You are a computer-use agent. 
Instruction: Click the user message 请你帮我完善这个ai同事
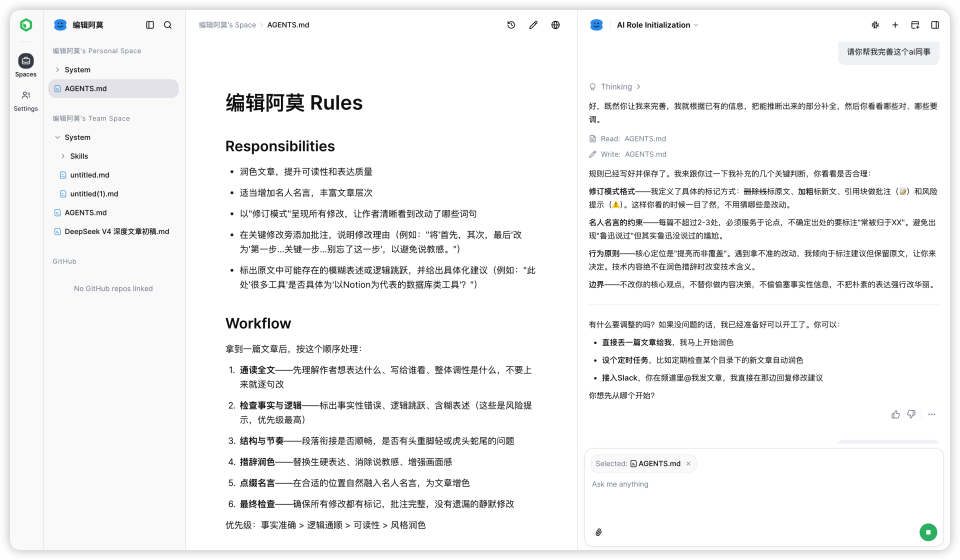(x=888, y=52)
